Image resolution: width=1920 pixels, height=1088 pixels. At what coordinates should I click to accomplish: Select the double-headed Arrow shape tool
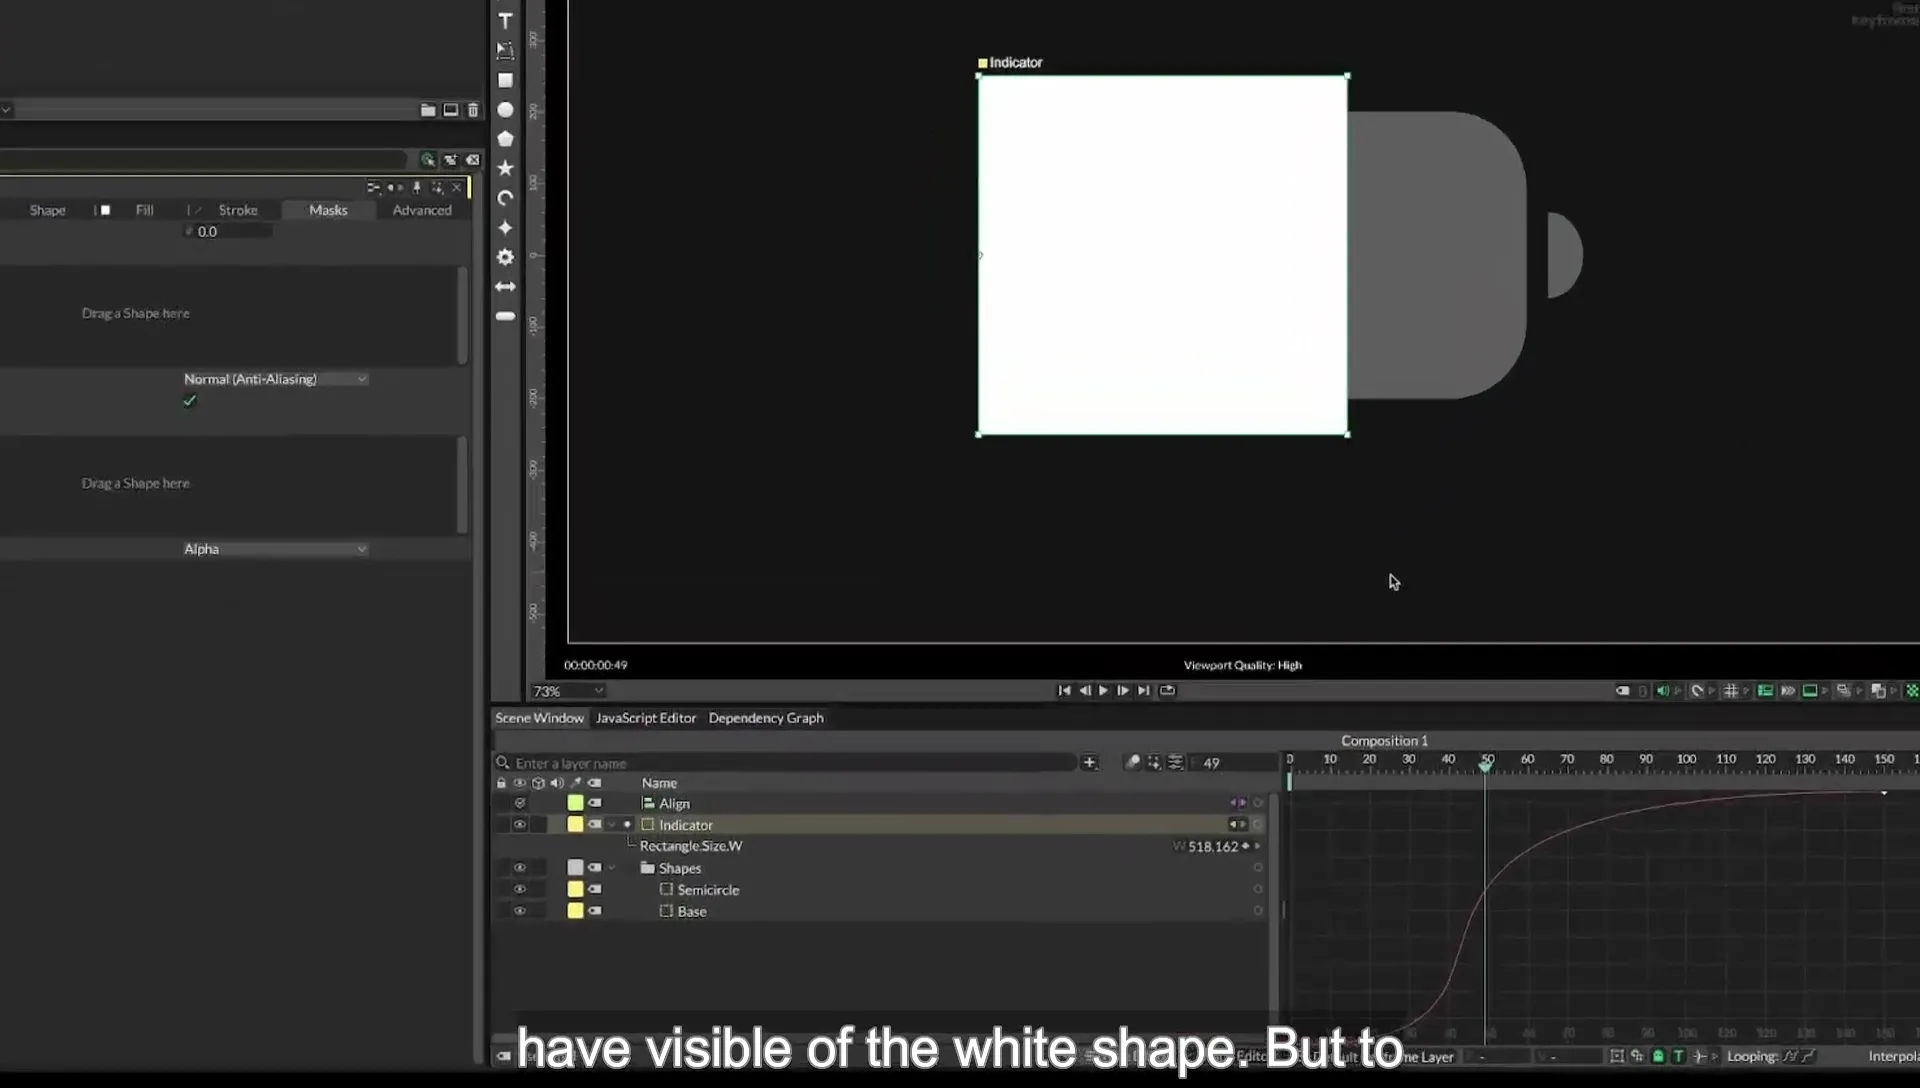(505, 287)
